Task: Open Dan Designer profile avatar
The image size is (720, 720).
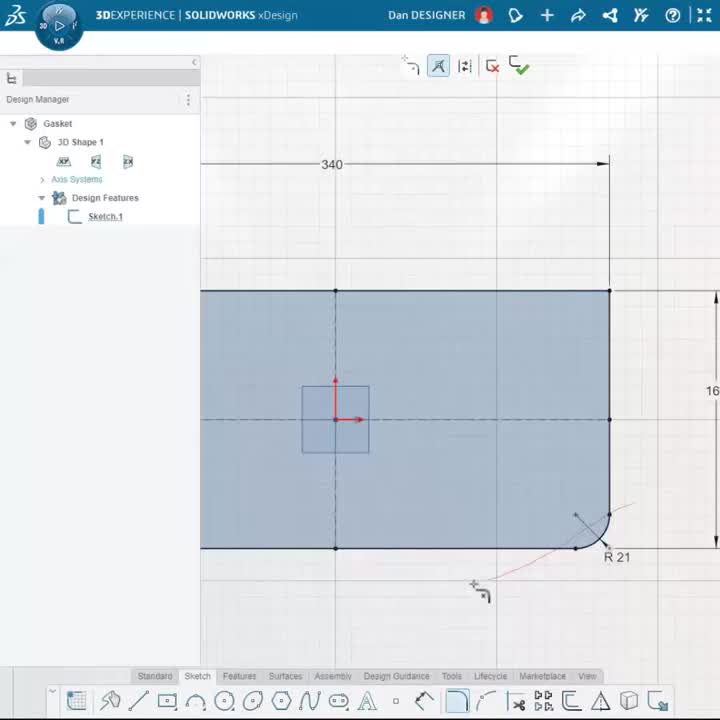Action: [484, 15]
